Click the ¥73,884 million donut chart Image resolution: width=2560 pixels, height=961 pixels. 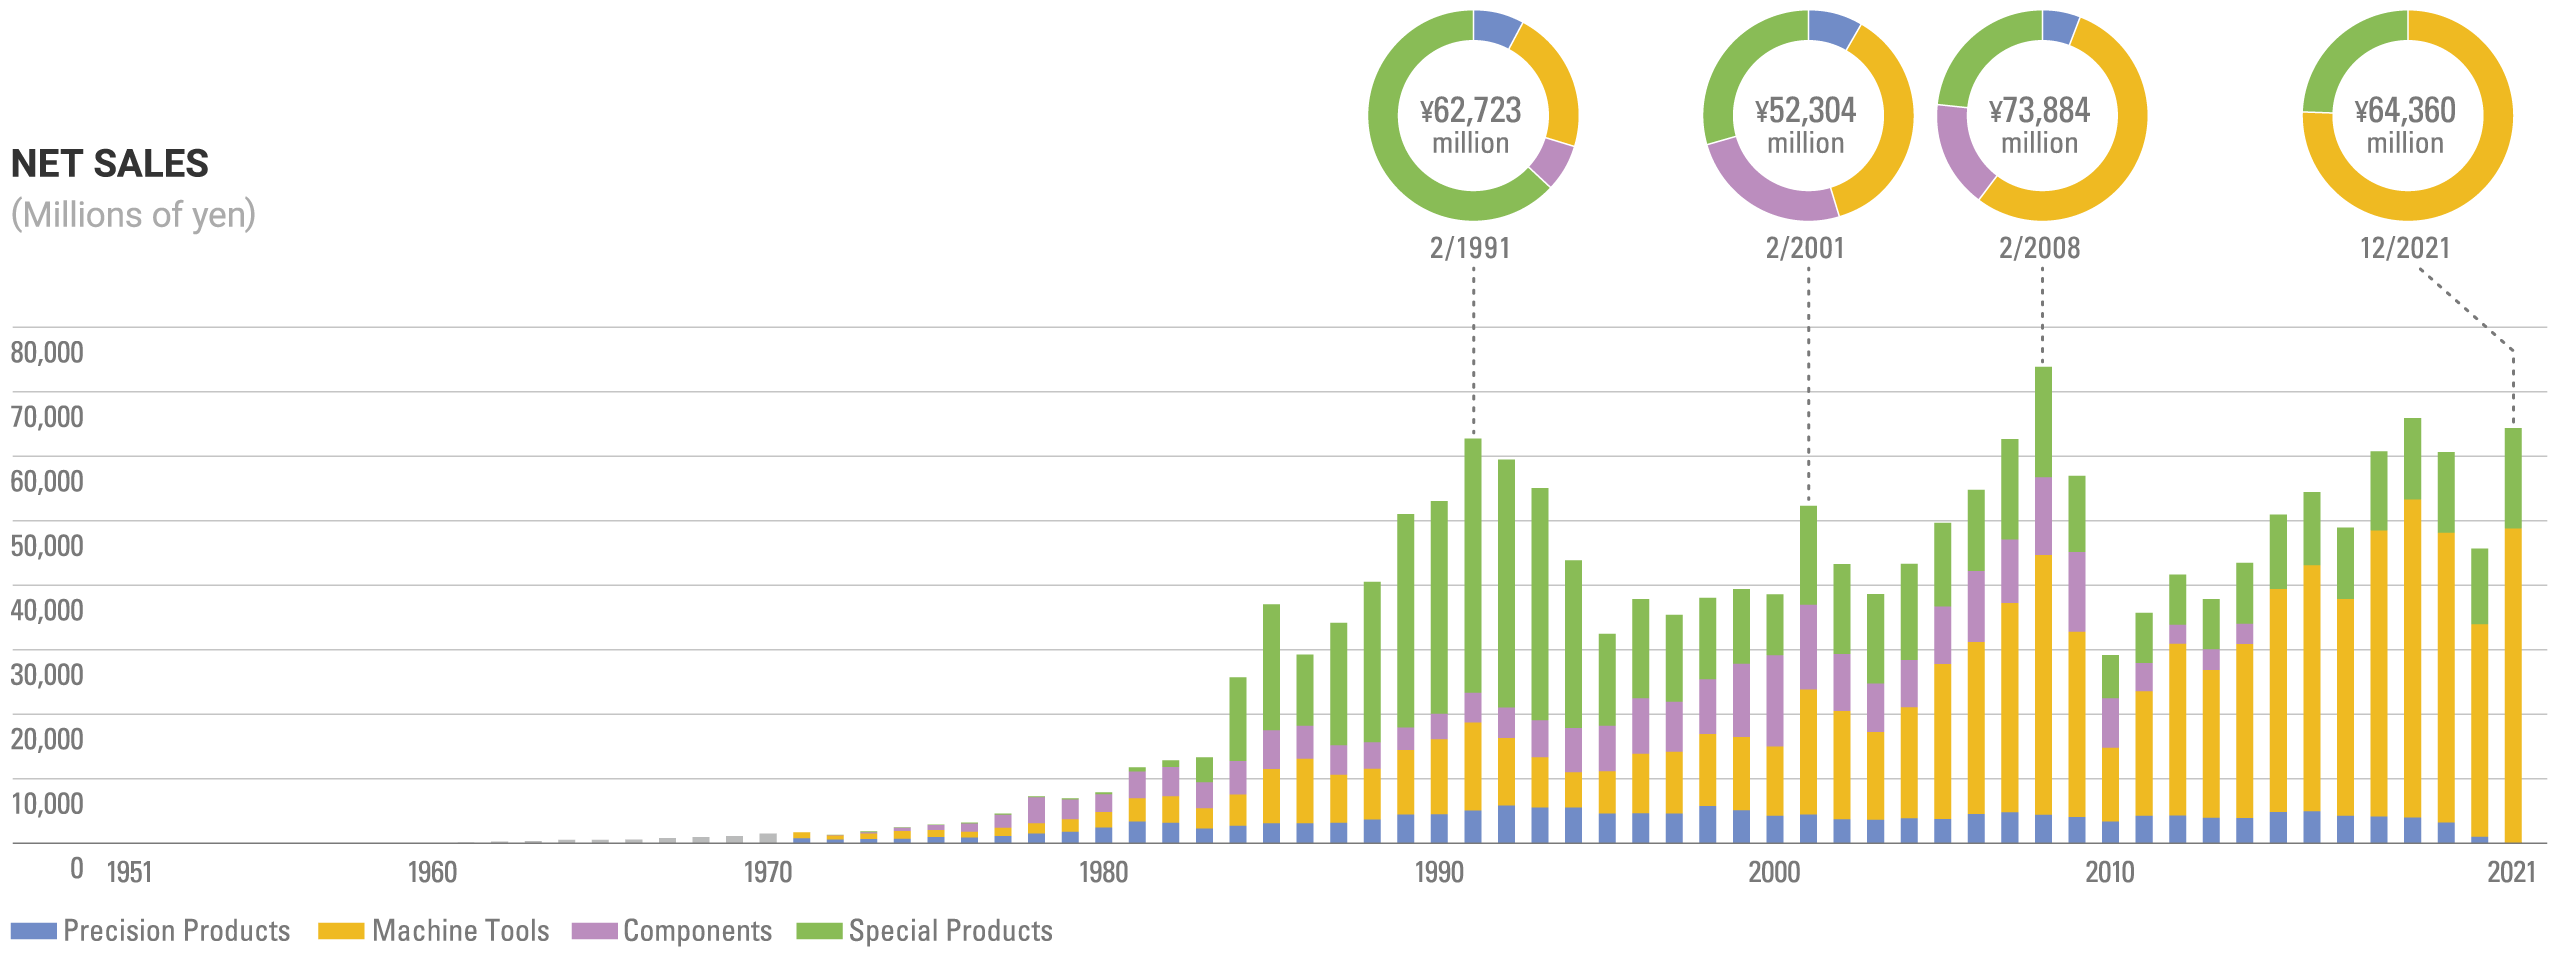coord(2042,115)
